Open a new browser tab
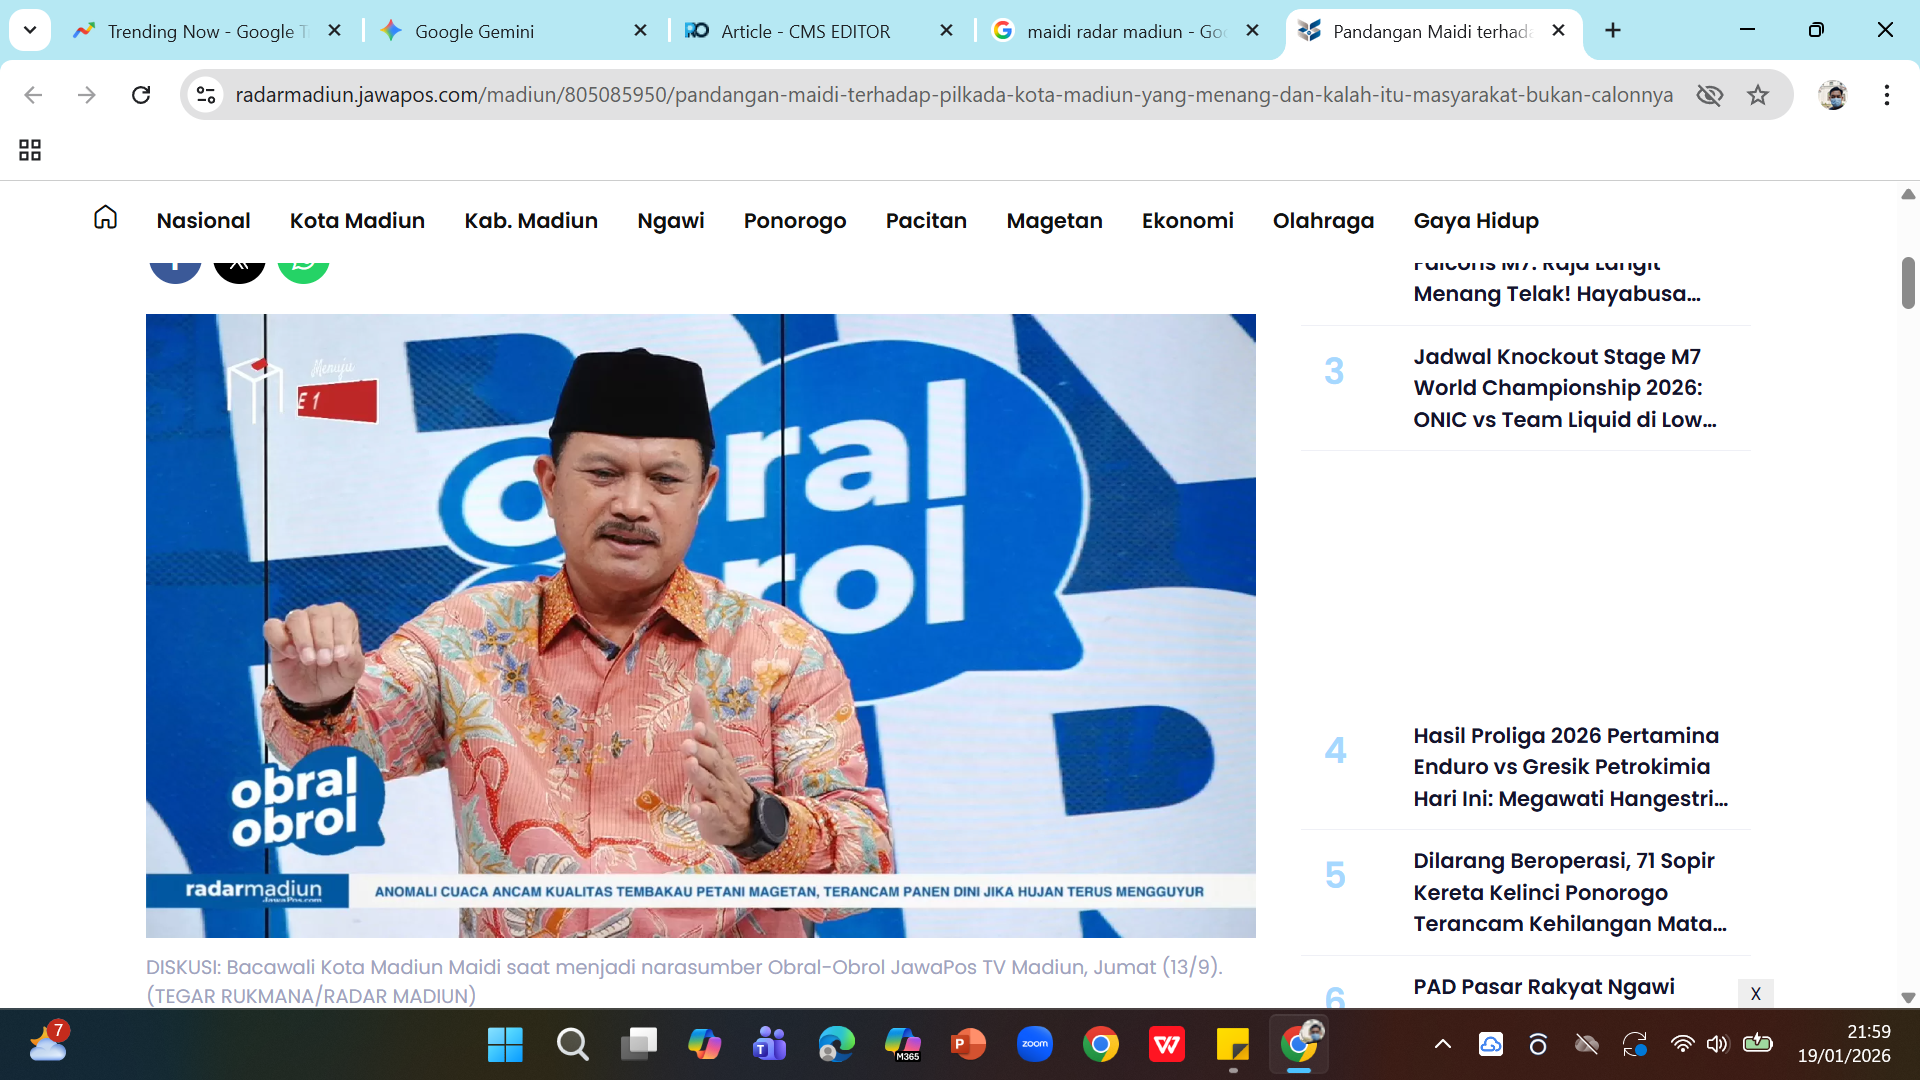This screenshot has width=1920, height=1080. tap(1612, 30)
